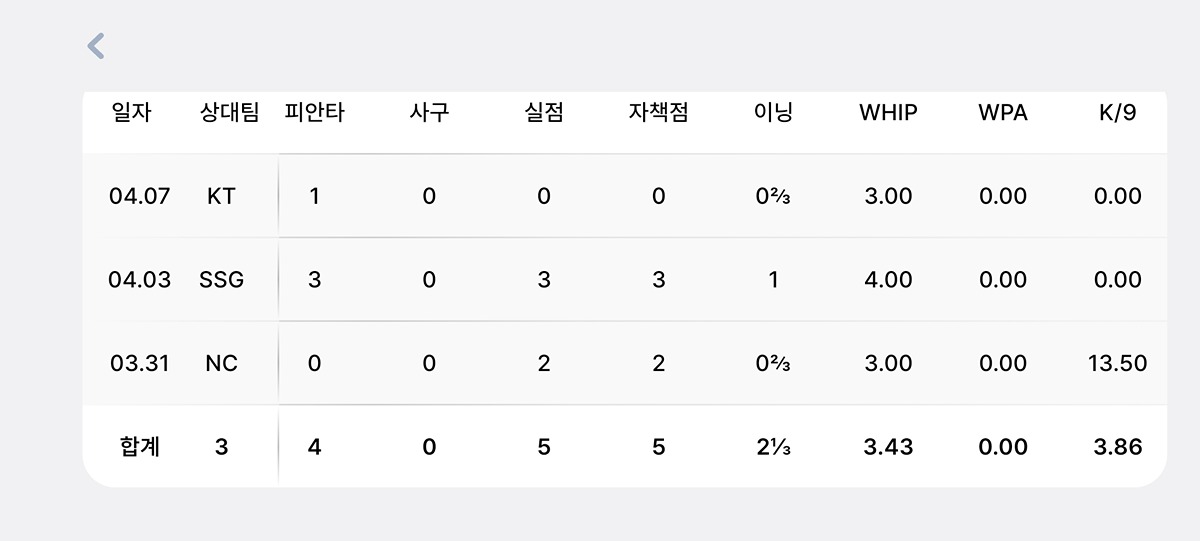
Task: Click the 사구 column header
Action: 429,113
